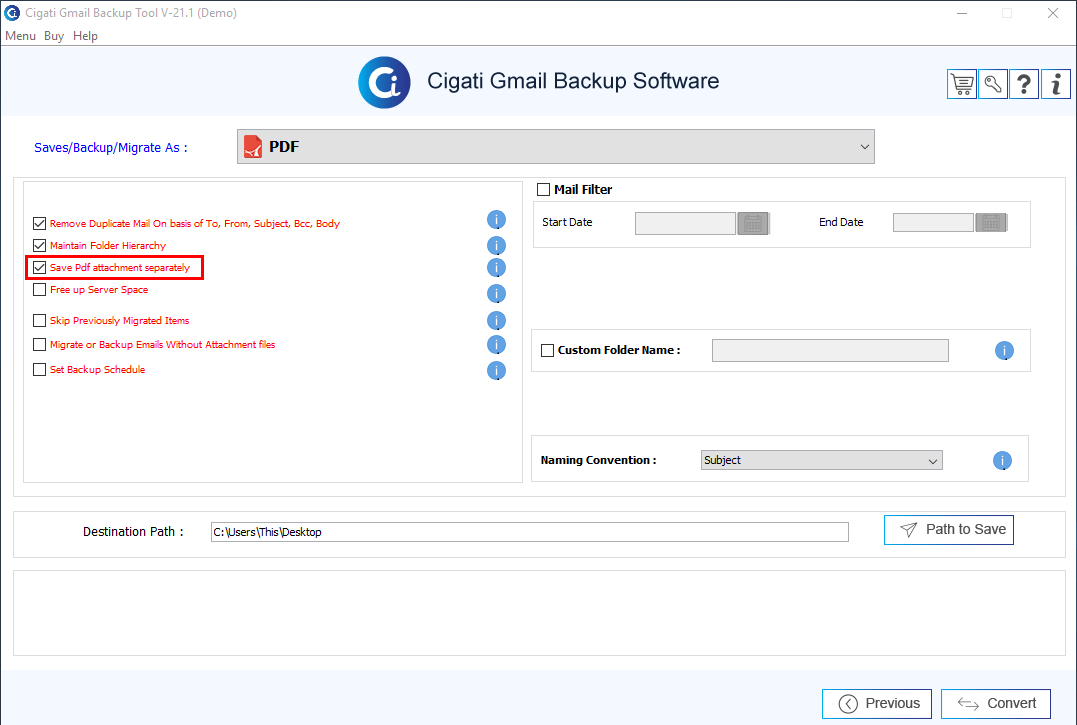Toggle Save Pdf attachment separately checkbox

pyautogui.click(x=39, y=268)
